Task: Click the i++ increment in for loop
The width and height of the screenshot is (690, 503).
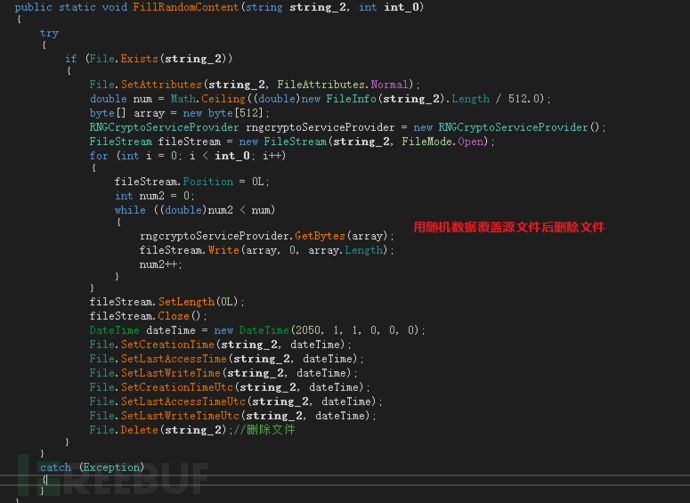Action: 272,156
